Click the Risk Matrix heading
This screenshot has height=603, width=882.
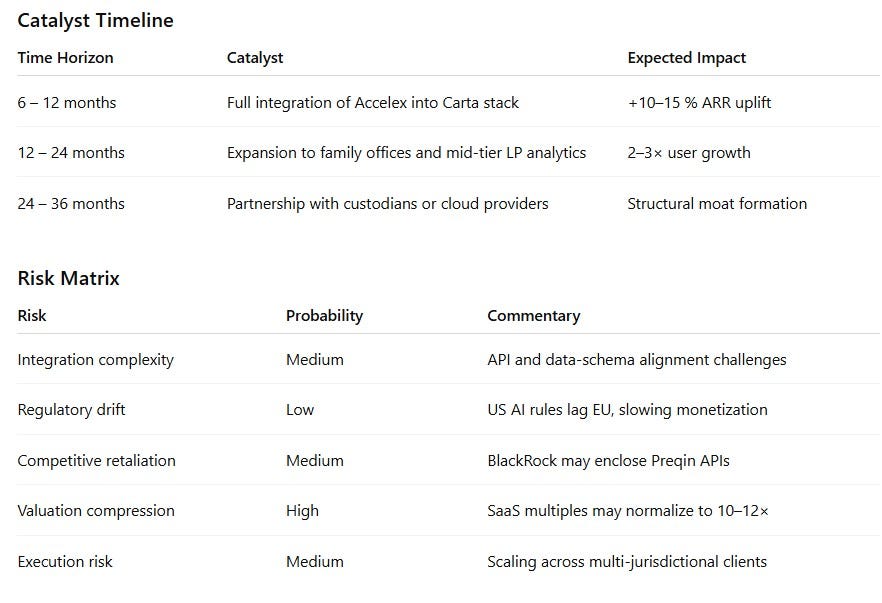(x=69, y=278)
